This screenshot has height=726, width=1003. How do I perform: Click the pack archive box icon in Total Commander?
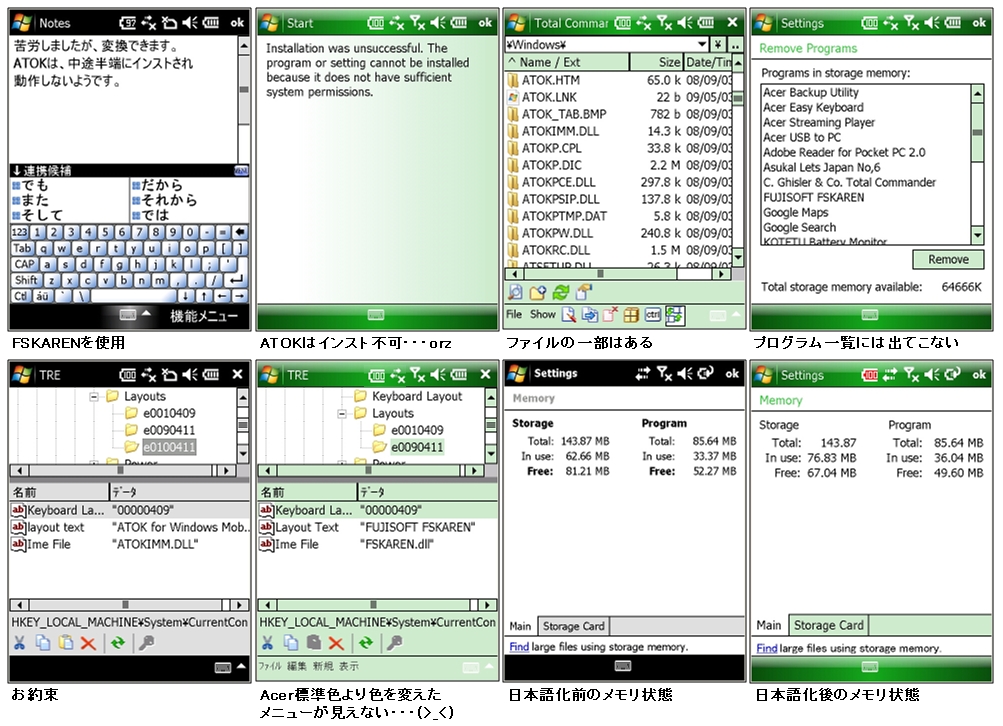[631, 315]
